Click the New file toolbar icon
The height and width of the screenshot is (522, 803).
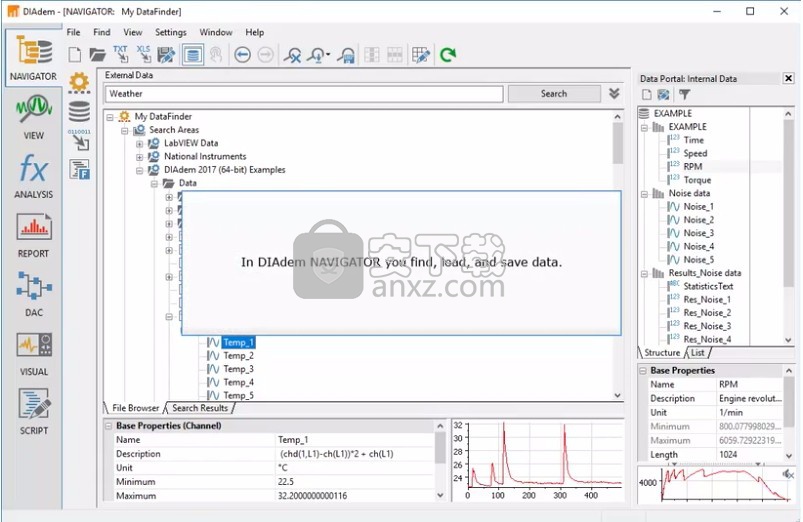click(75, 54)
